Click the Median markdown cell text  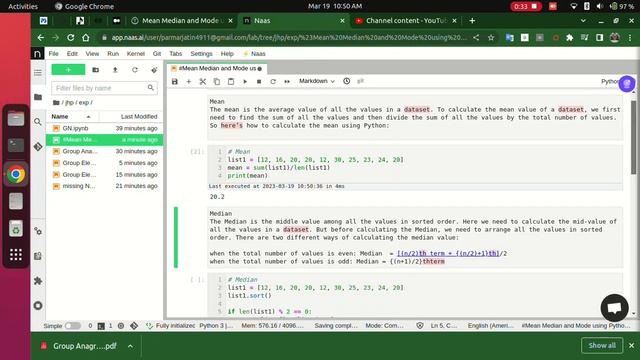415,237
